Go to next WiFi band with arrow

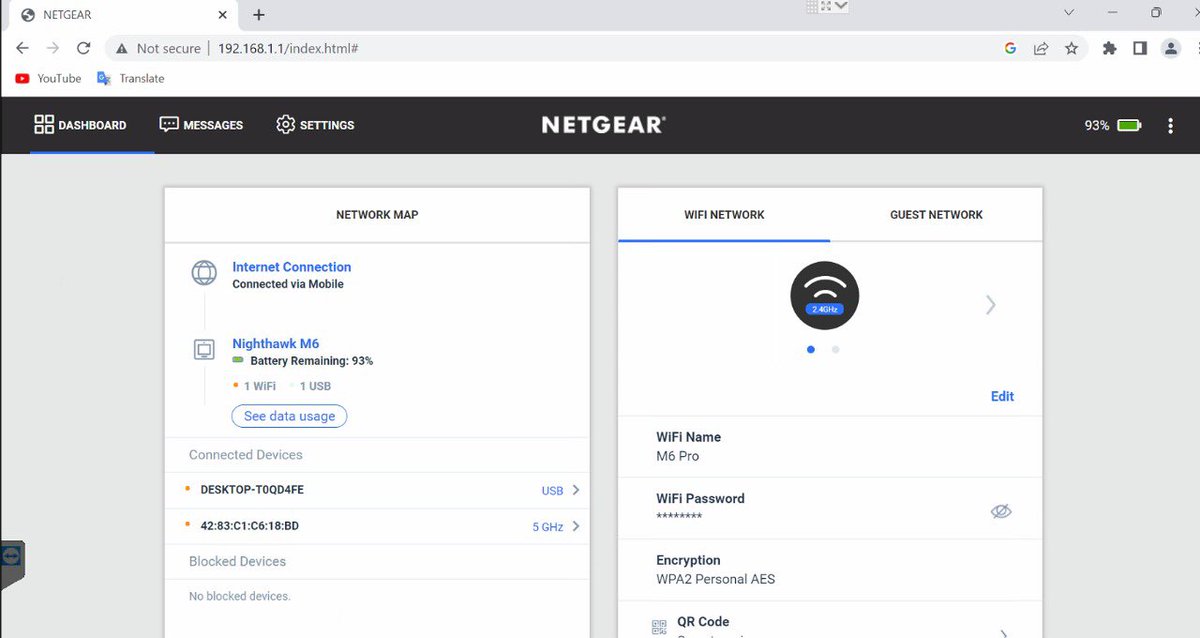pyautogui.click(x=990, y=304)
